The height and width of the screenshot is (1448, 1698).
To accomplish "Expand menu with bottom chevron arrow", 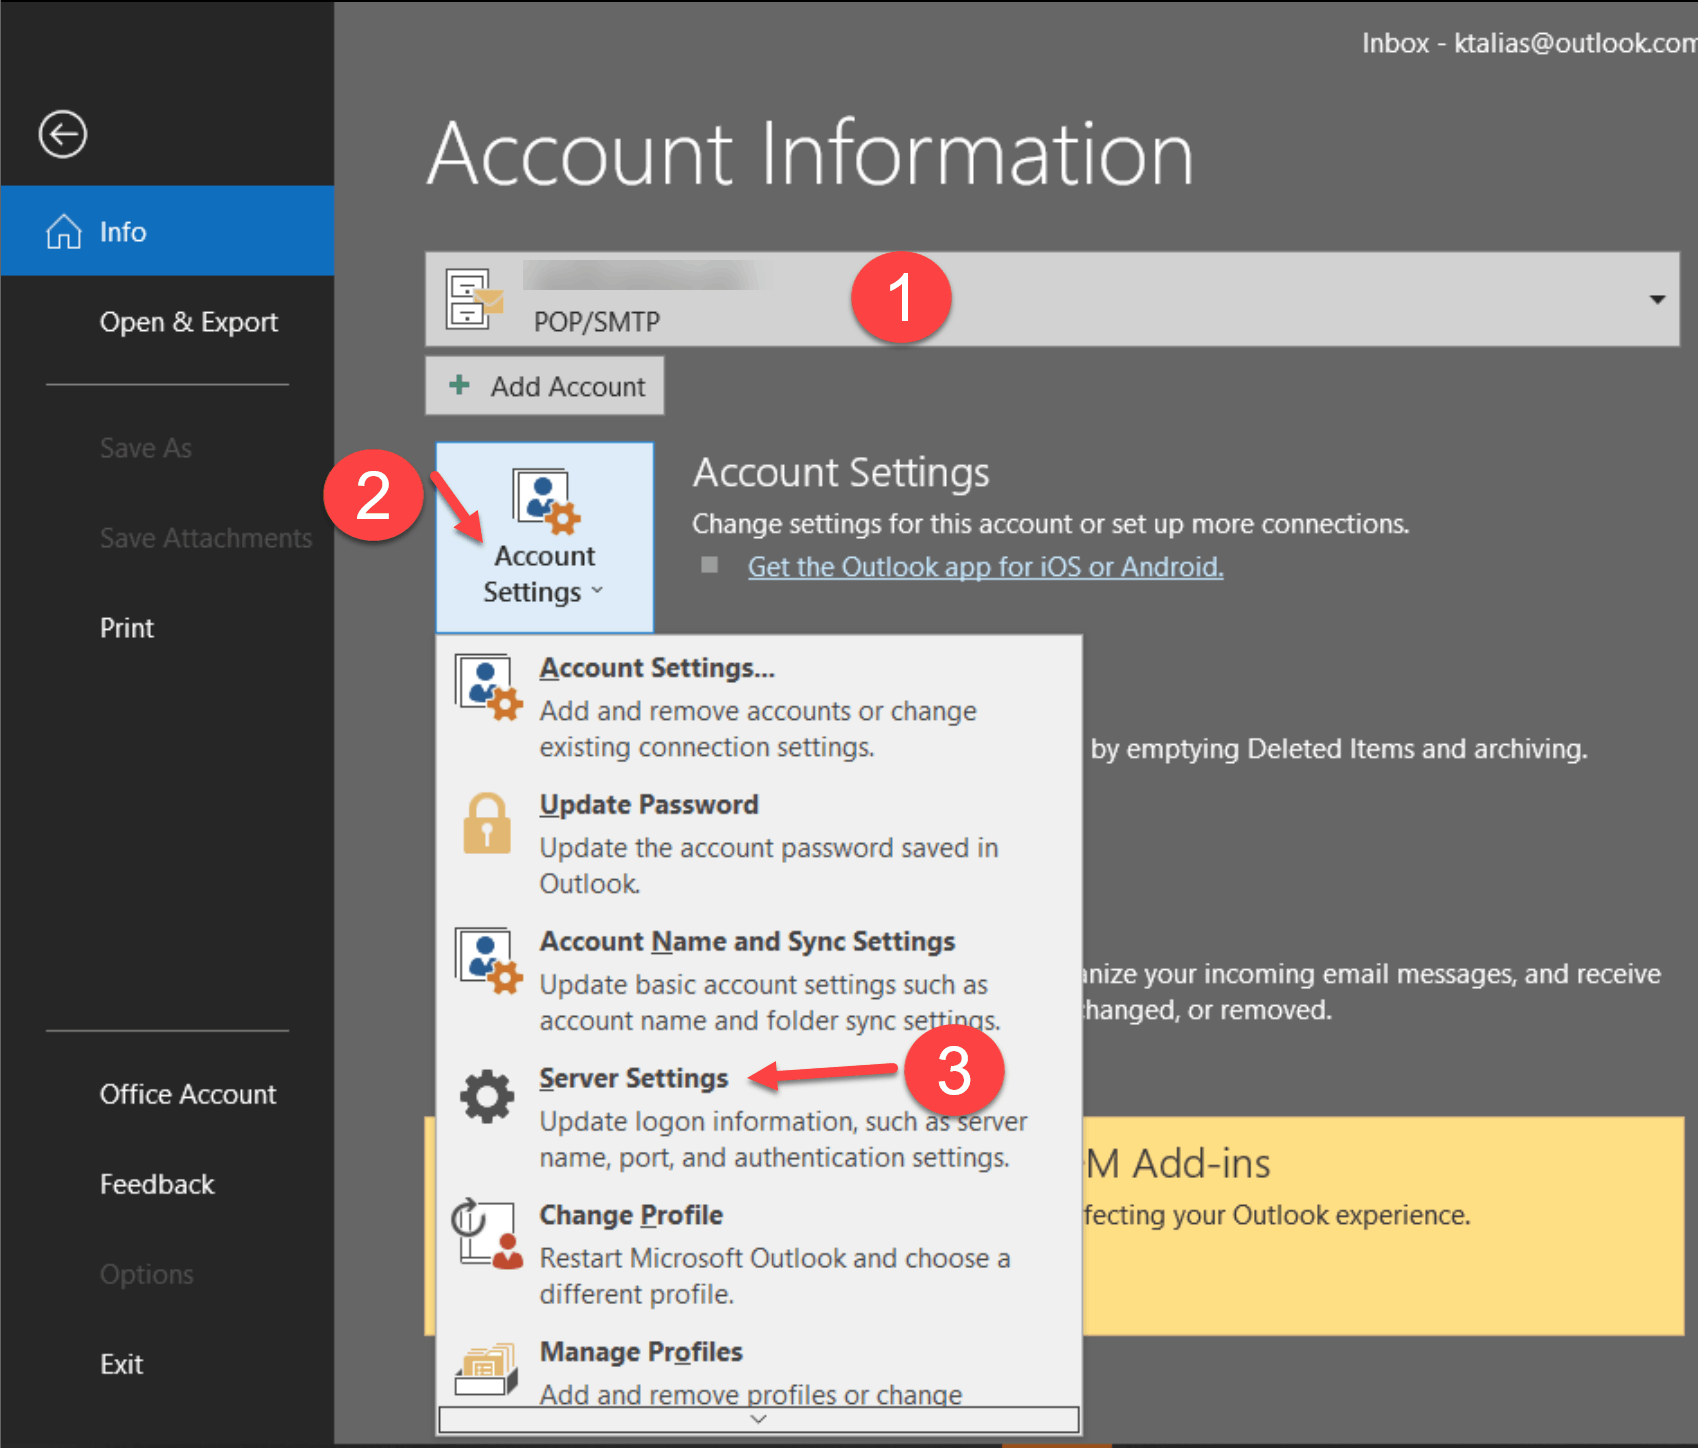I will tap(758, 1419).
